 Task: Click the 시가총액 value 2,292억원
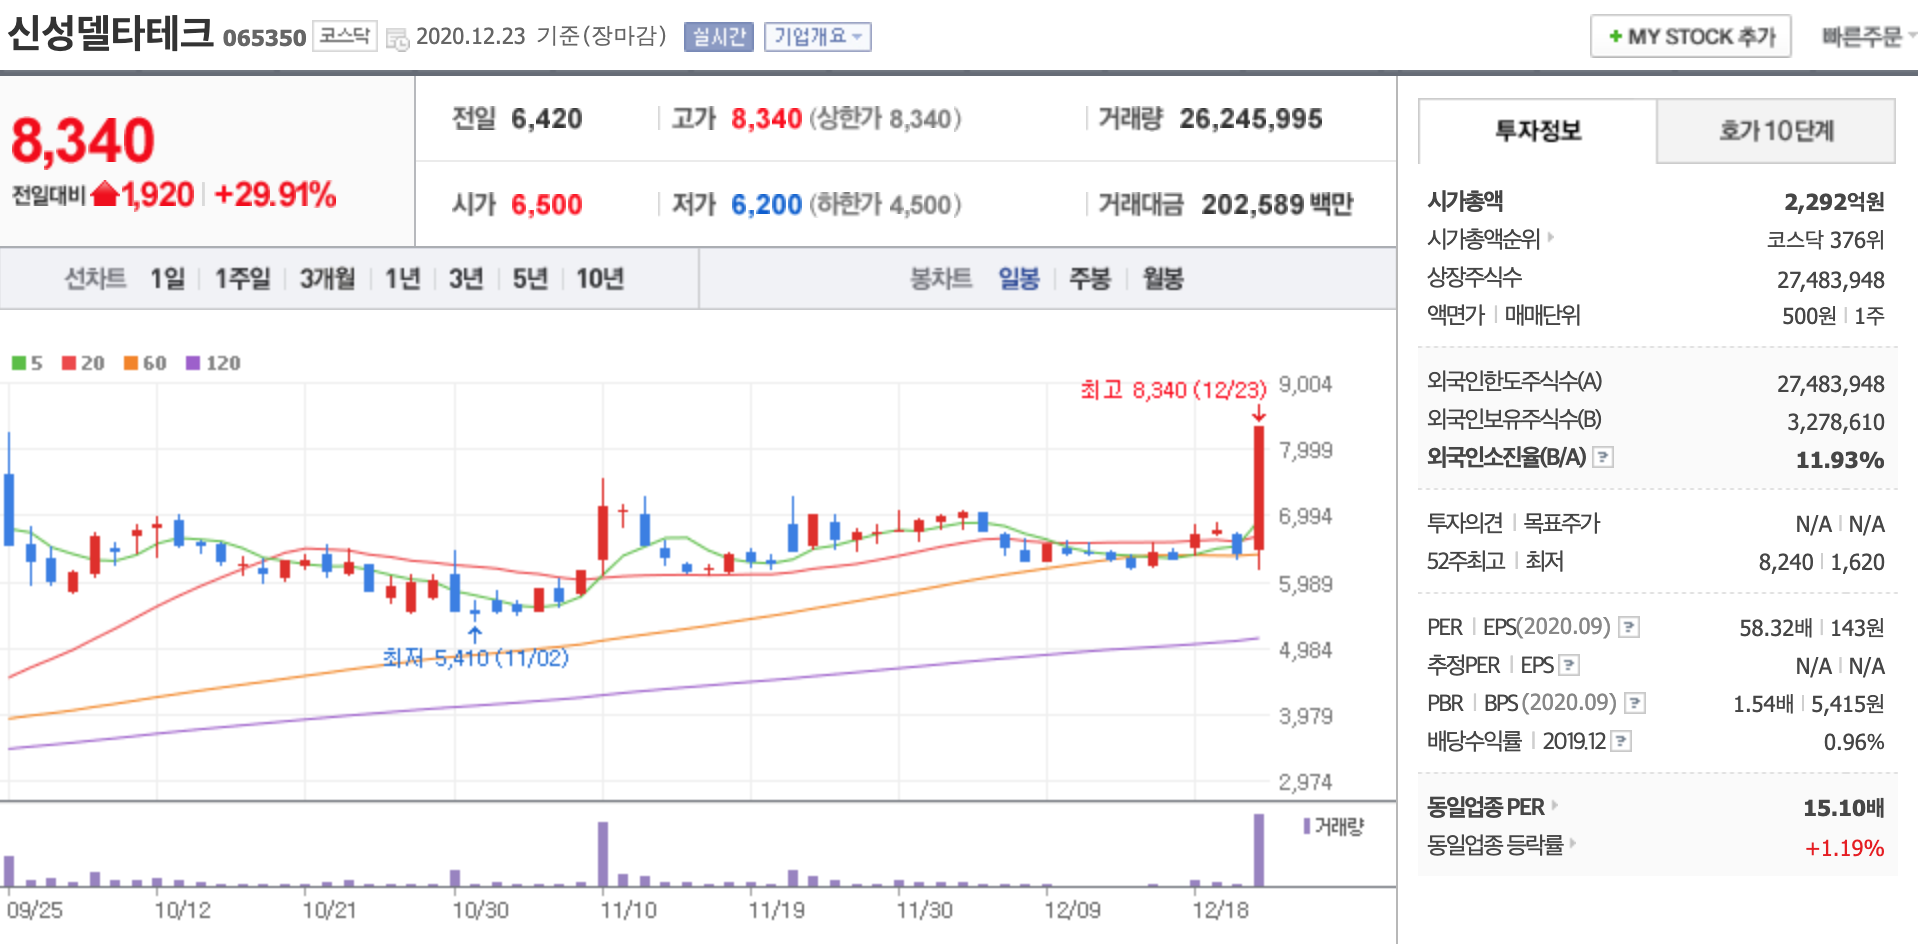(1834, 202)
